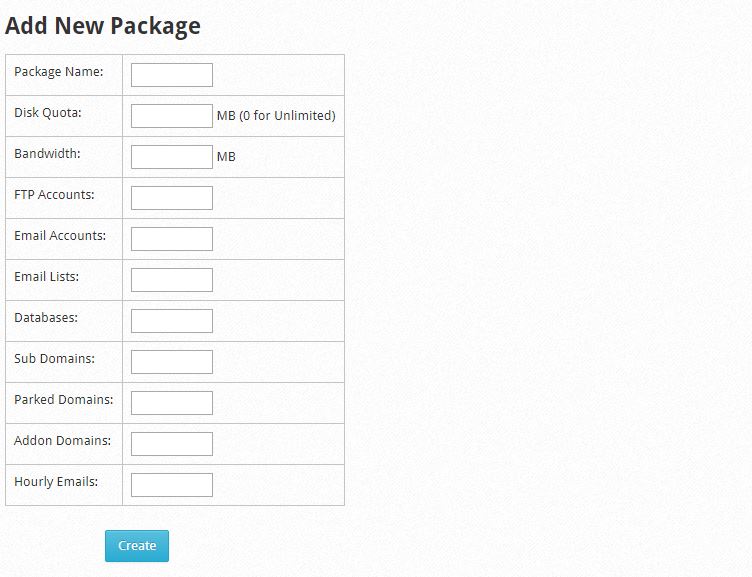Click the Package Name input field
Screen dimensions: 752x577
172,75
